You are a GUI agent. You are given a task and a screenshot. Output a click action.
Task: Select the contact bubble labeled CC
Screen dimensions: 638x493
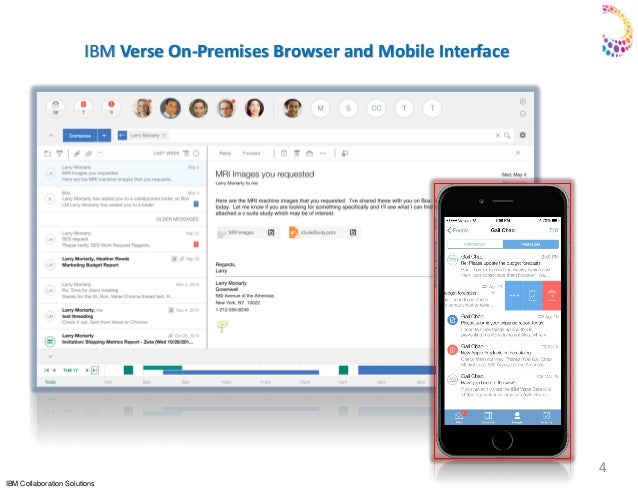click(376, 108)
